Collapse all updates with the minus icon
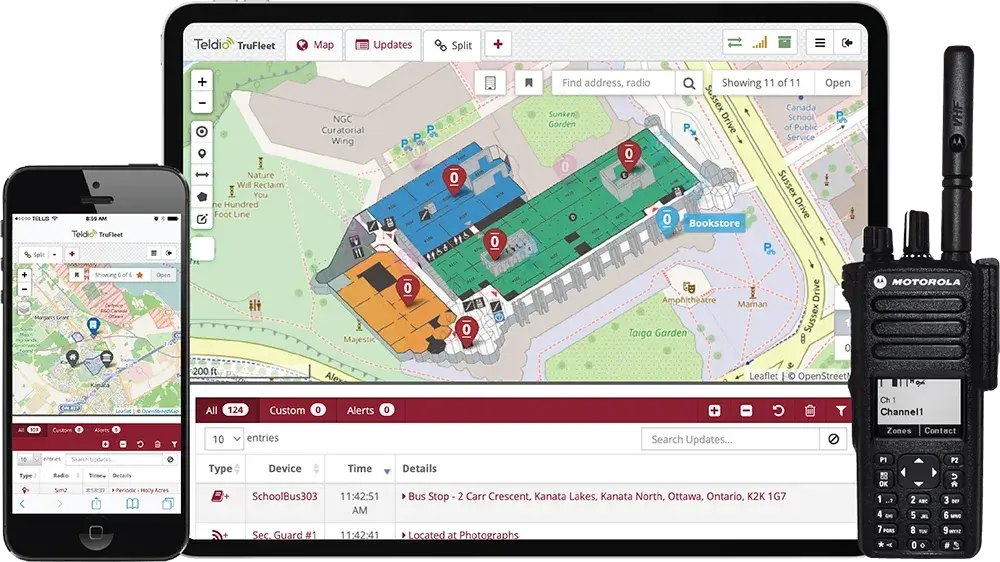 746,411
